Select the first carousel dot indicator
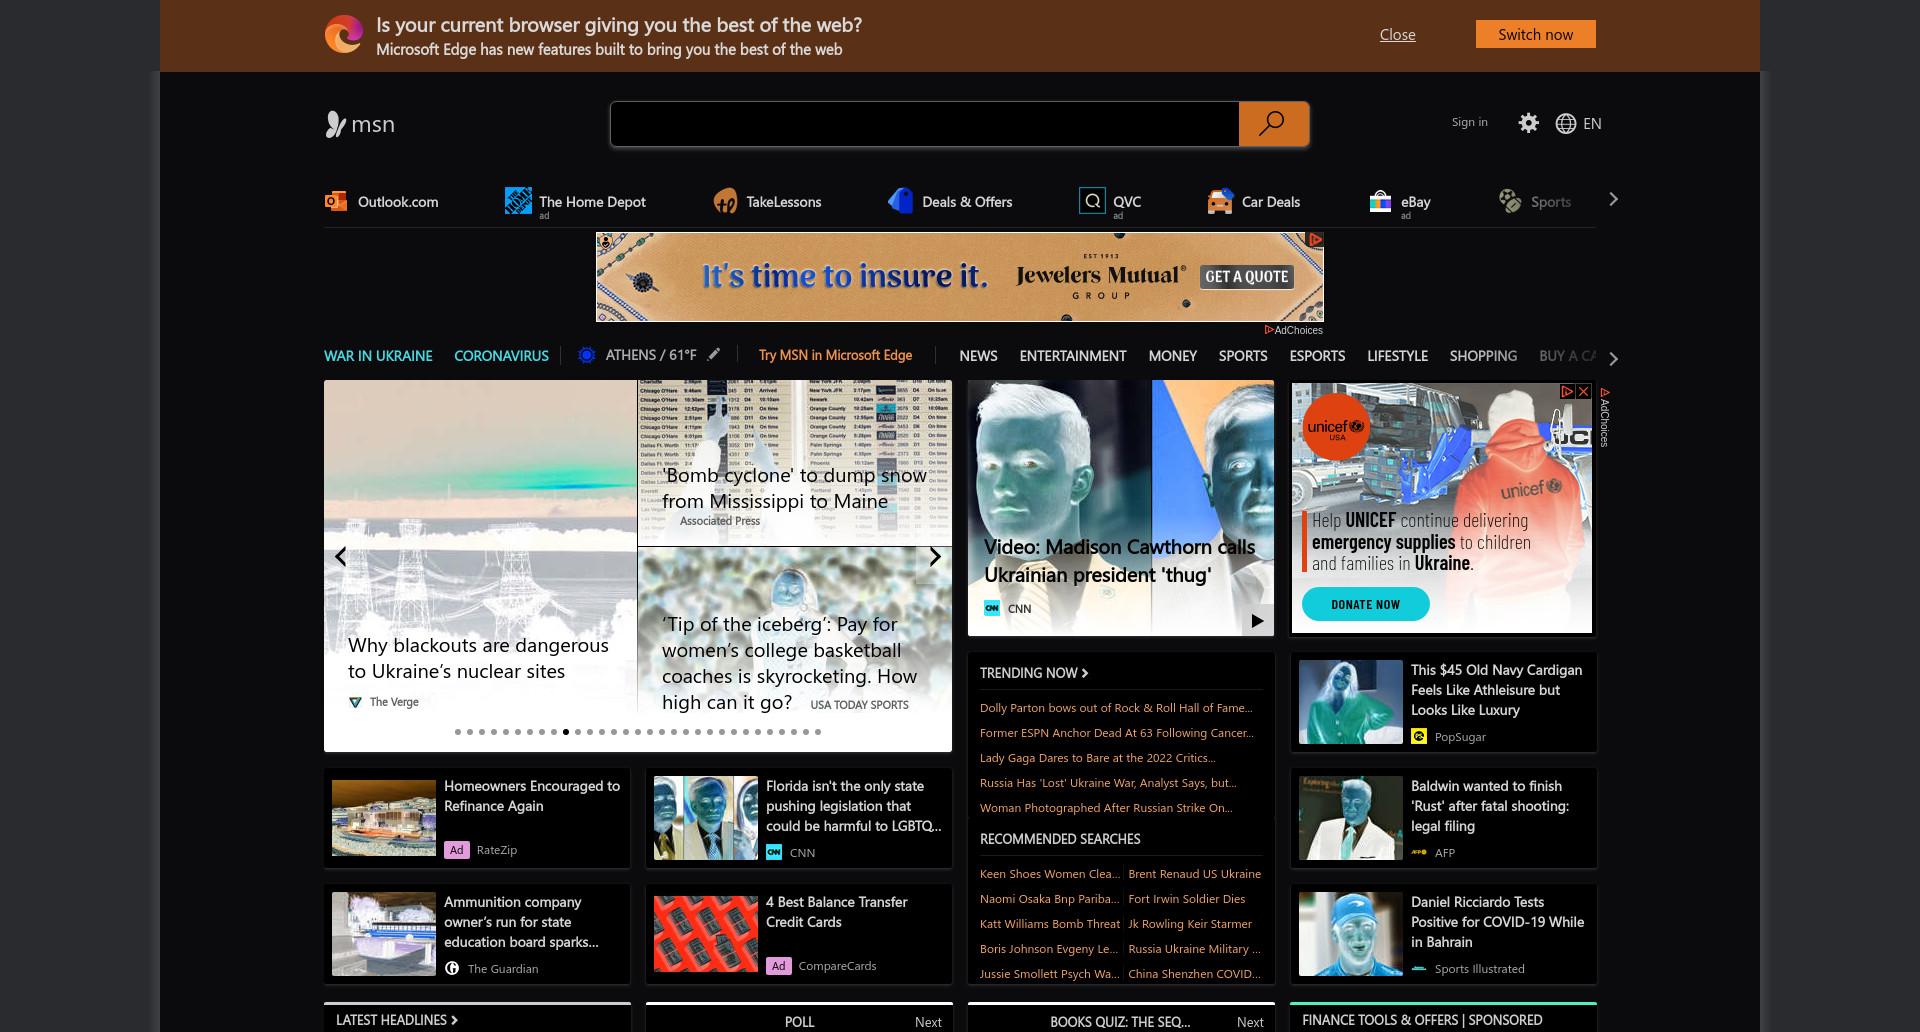The image size is (1920, 1032). (x=458, y=732)
